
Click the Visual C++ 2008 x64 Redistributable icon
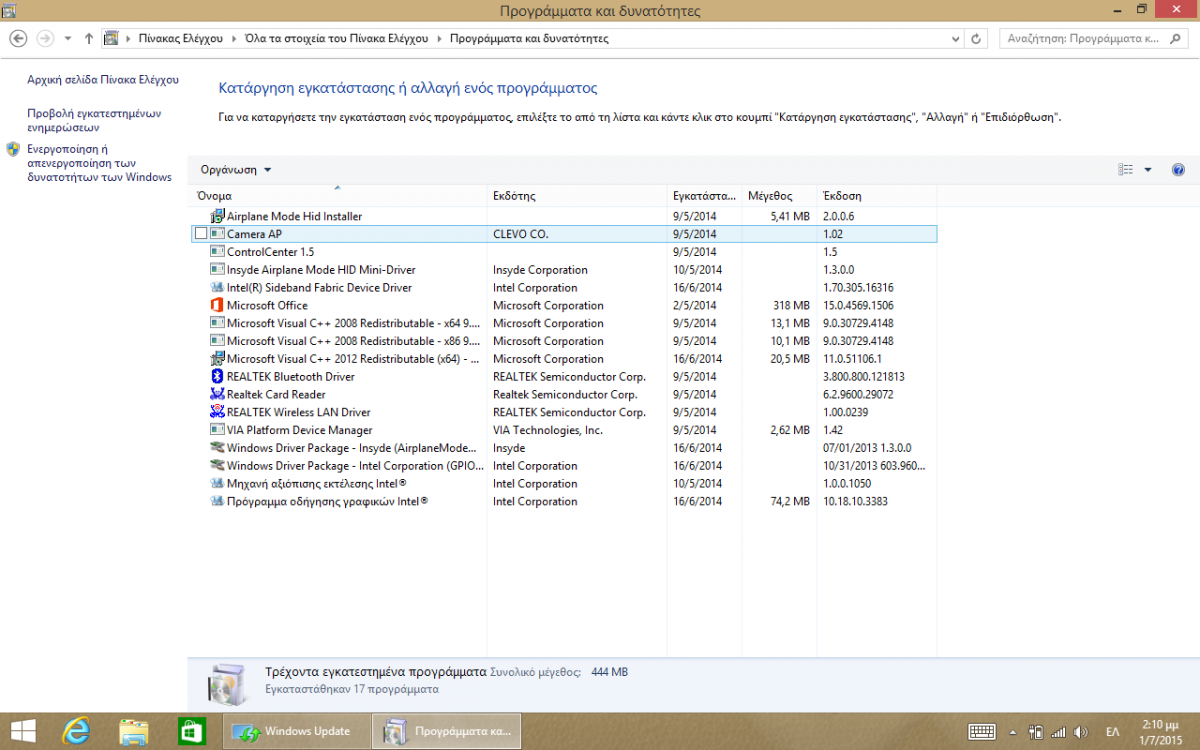coord(218,323)
